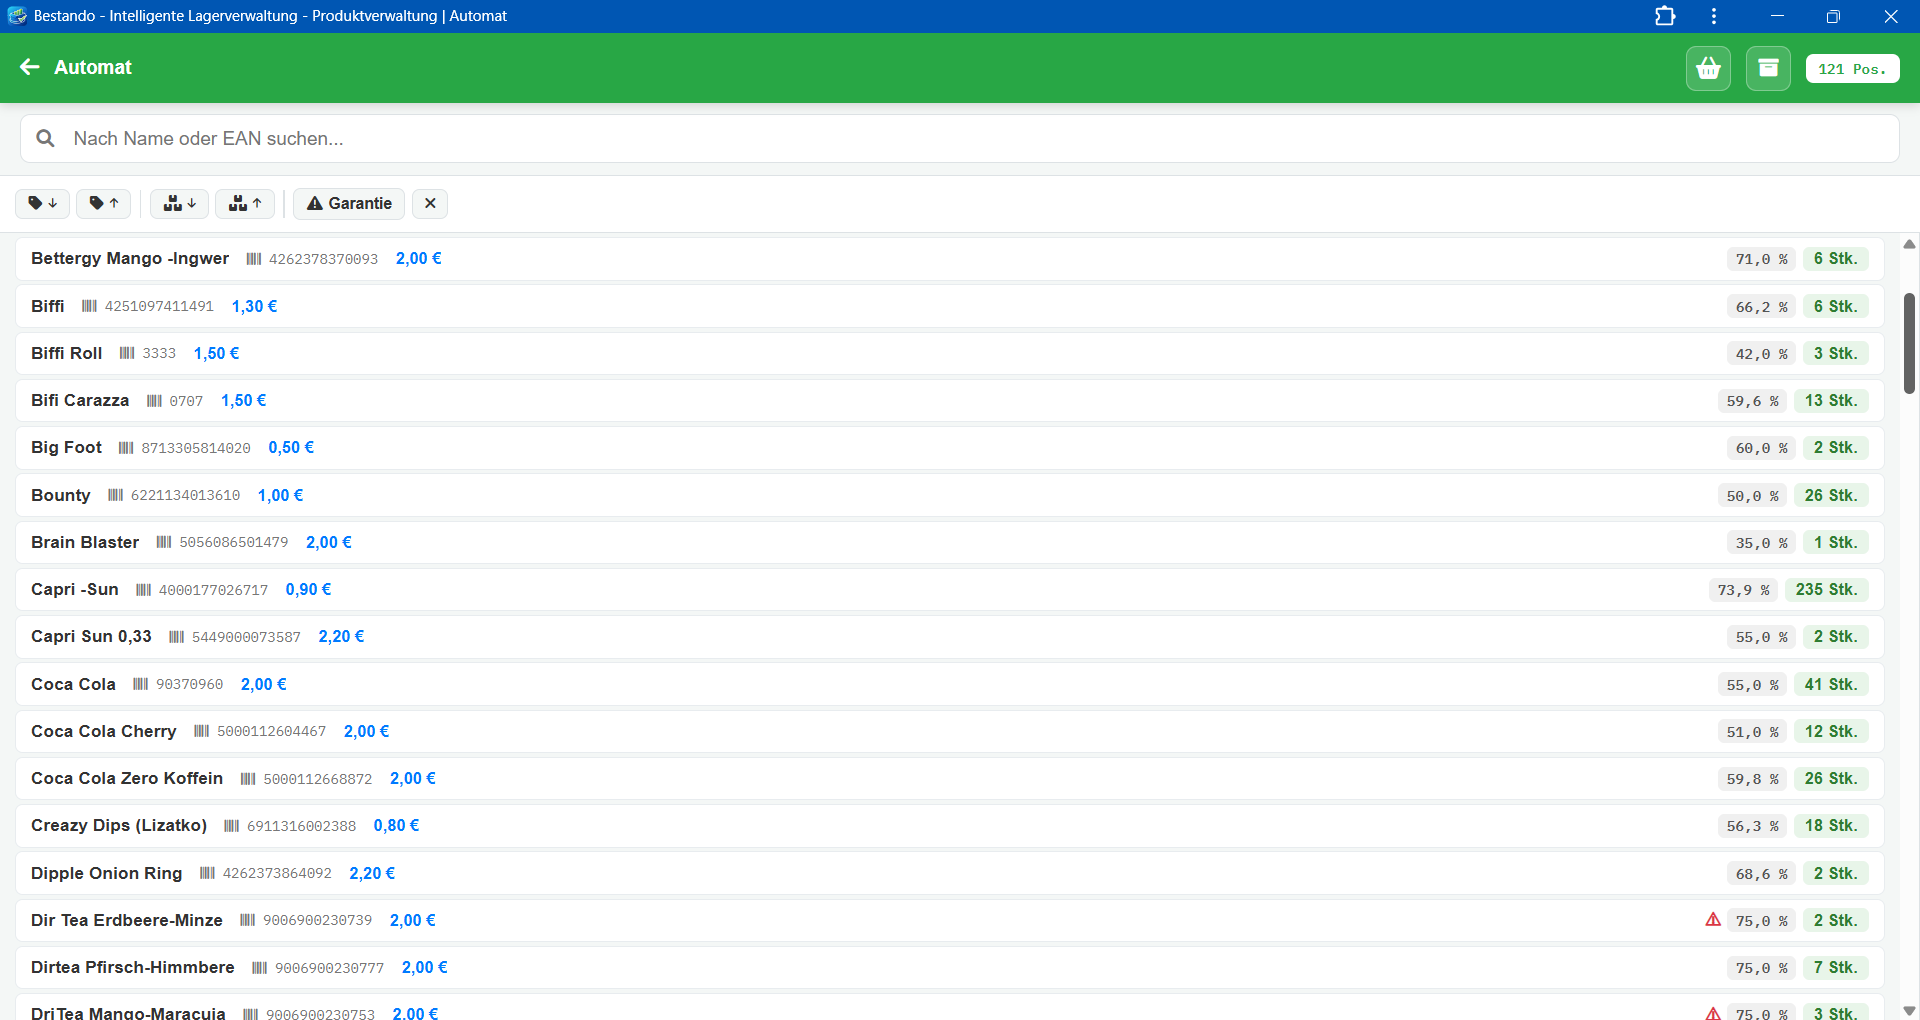
Task: Clear filters with the X button
Action: coord(430,204)
